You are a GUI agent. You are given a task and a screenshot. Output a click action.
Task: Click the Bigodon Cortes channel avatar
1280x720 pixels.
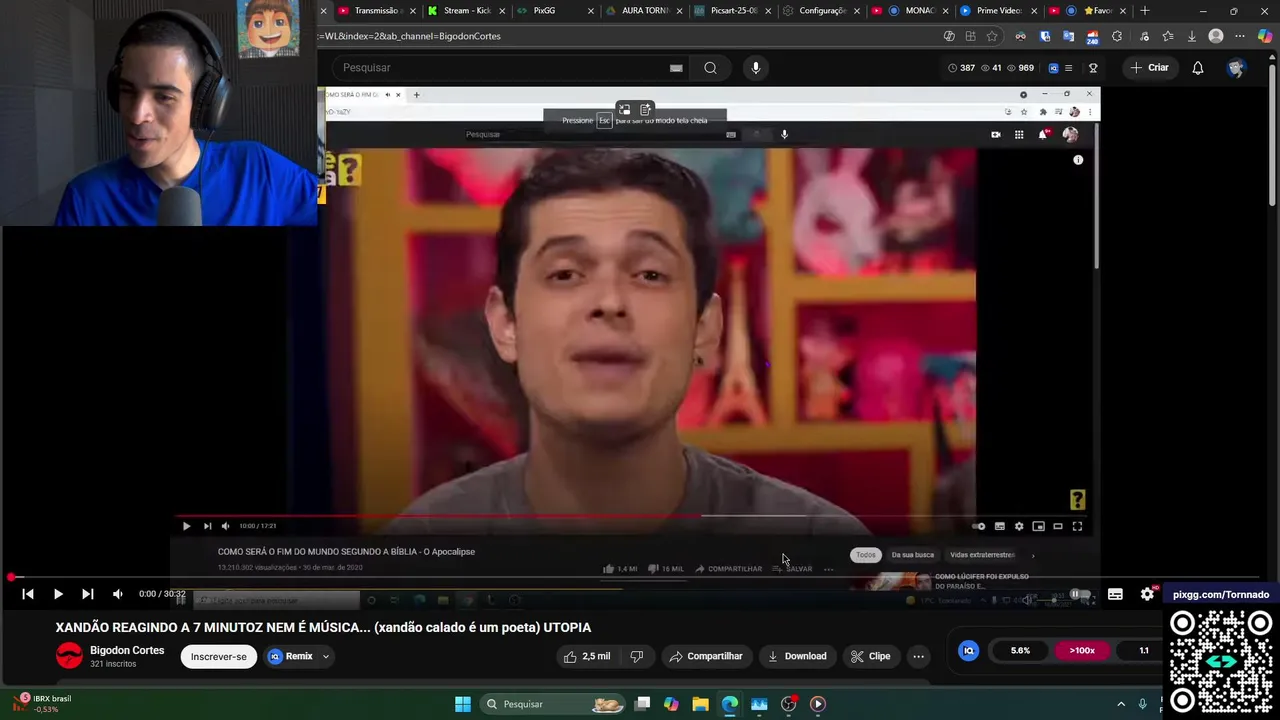coord(69,656)
